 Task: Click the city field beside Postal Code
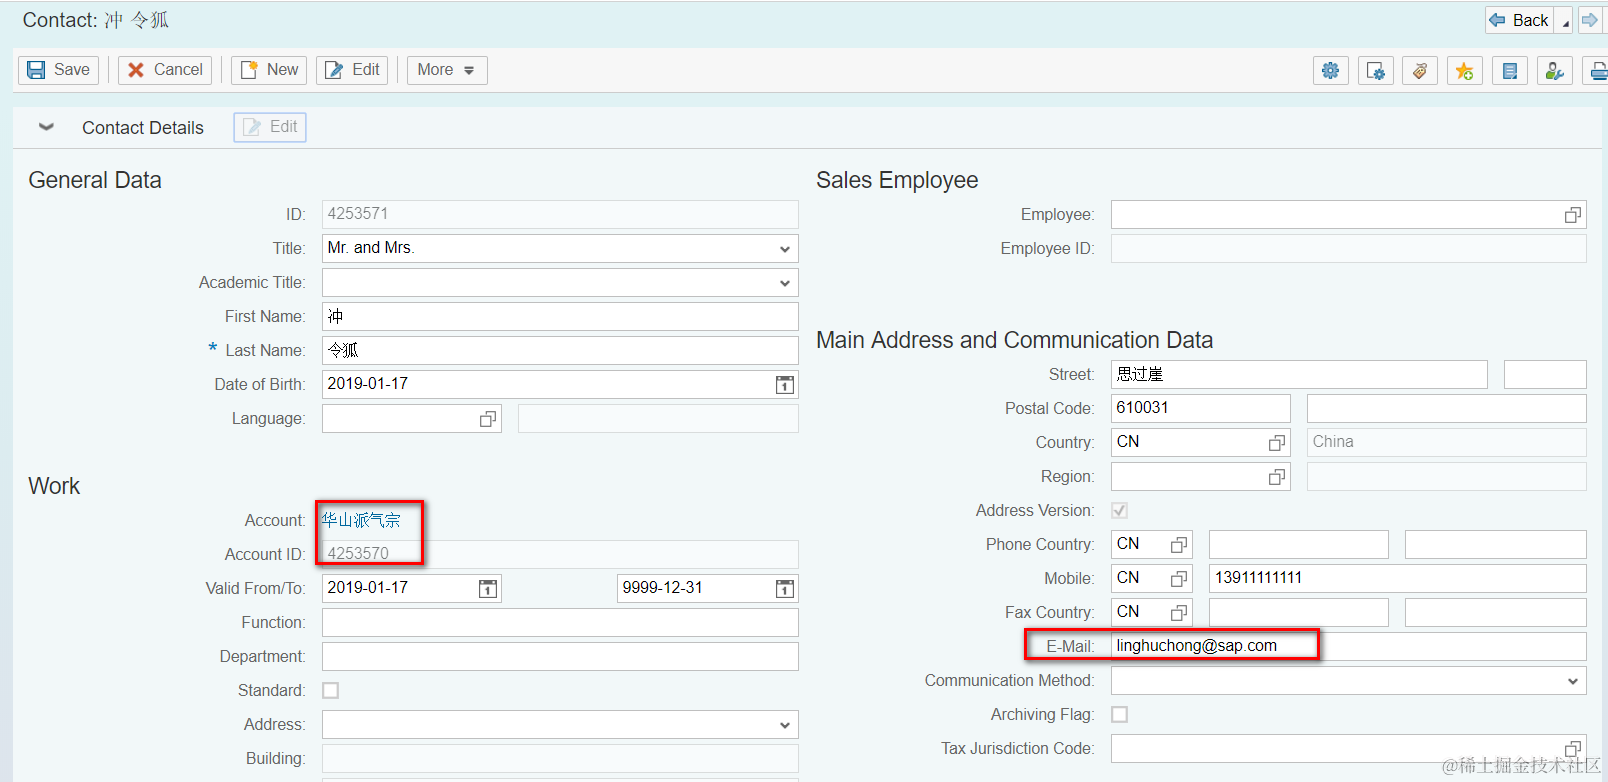point(1447,409)
